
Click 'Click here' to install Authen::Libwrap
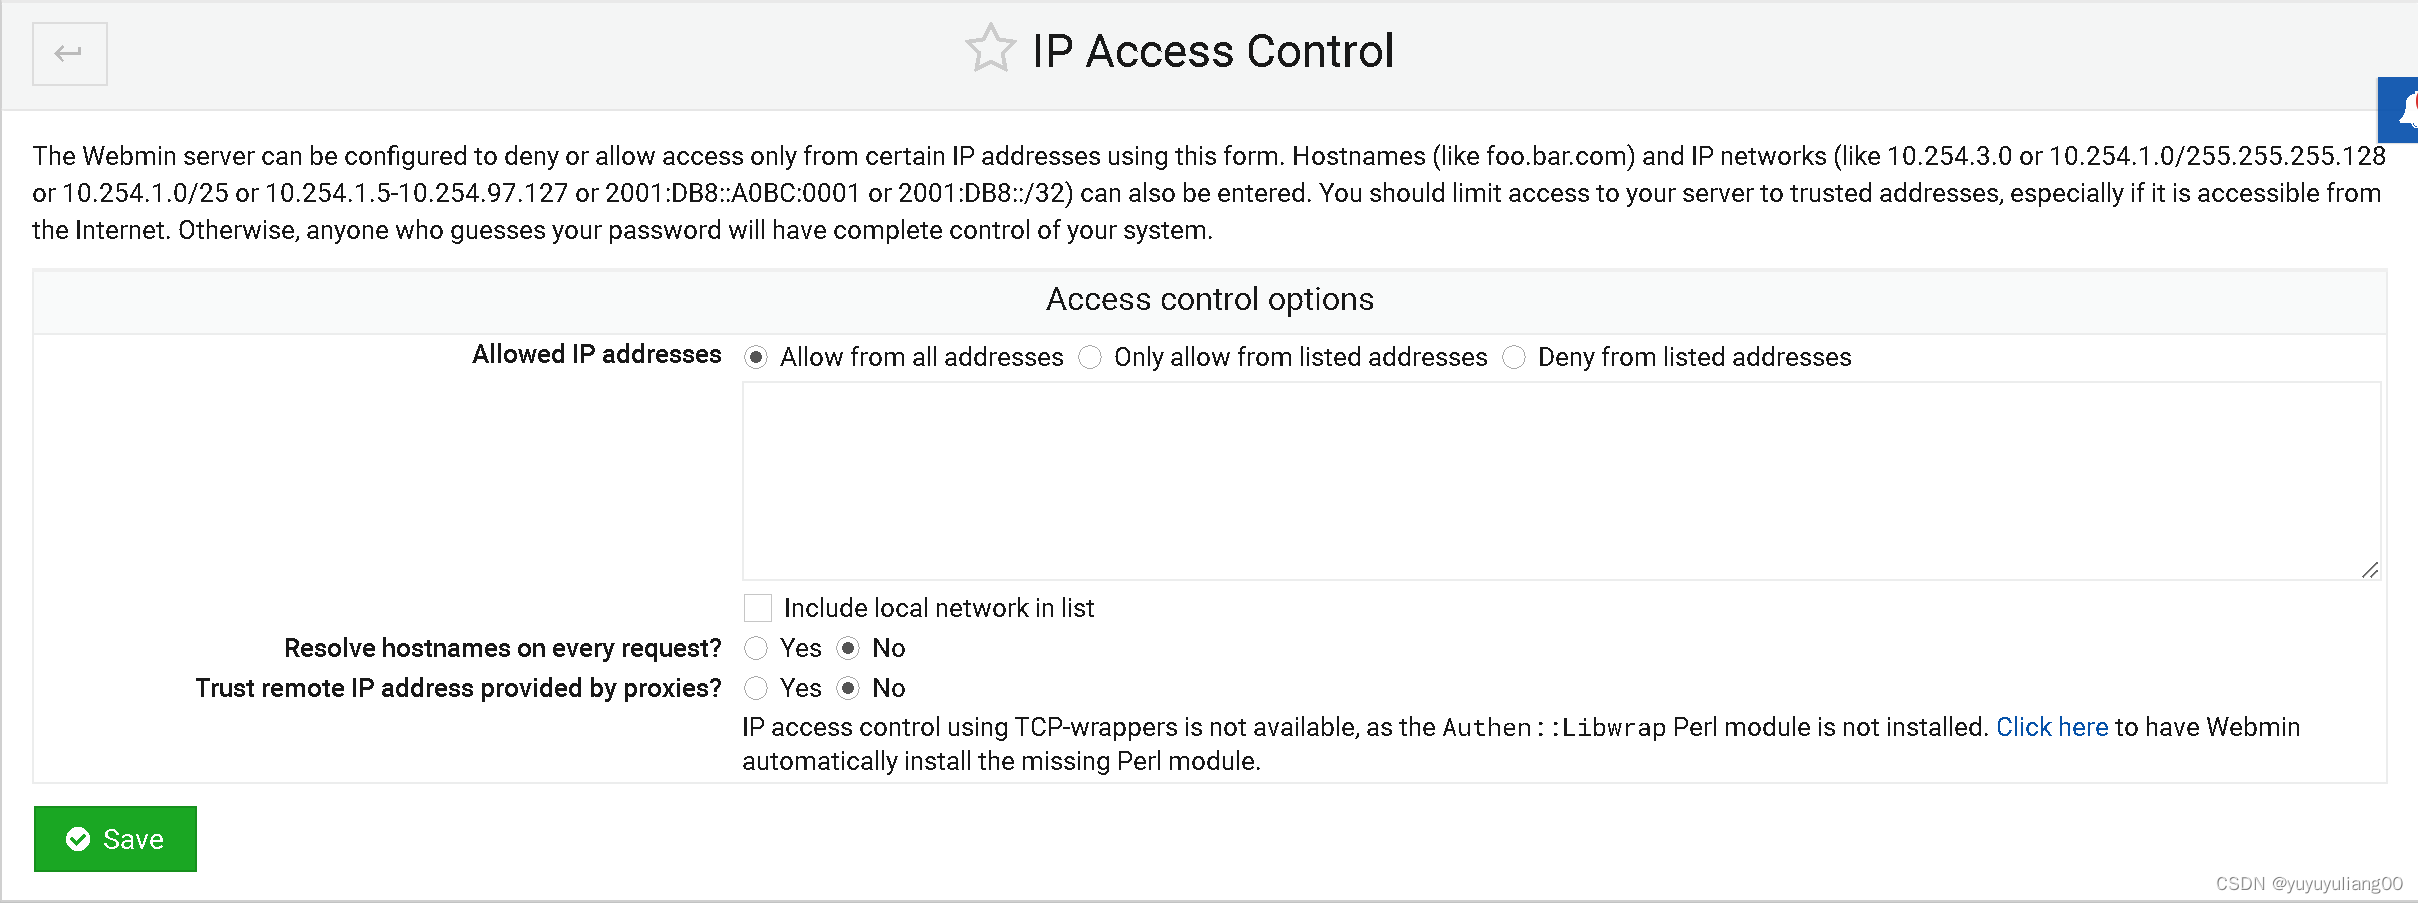pos(2052,727)
